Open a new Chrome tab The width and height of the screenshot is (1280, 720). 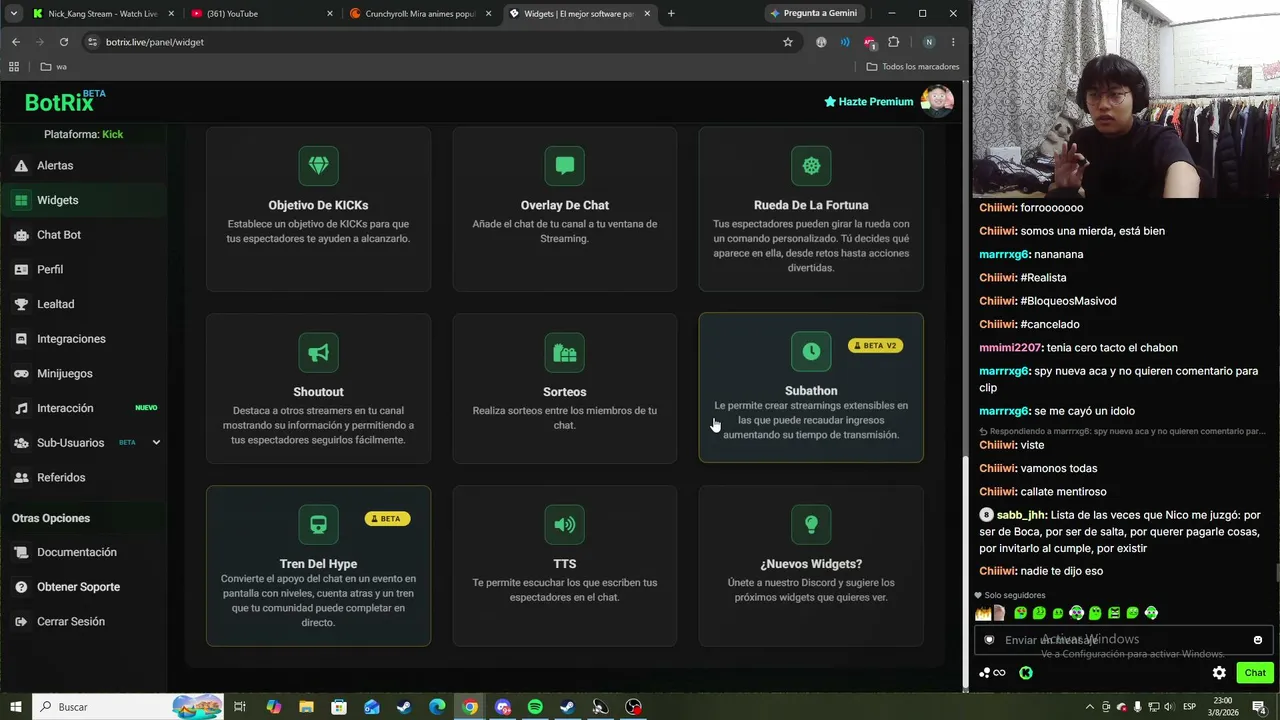[671, 14]
